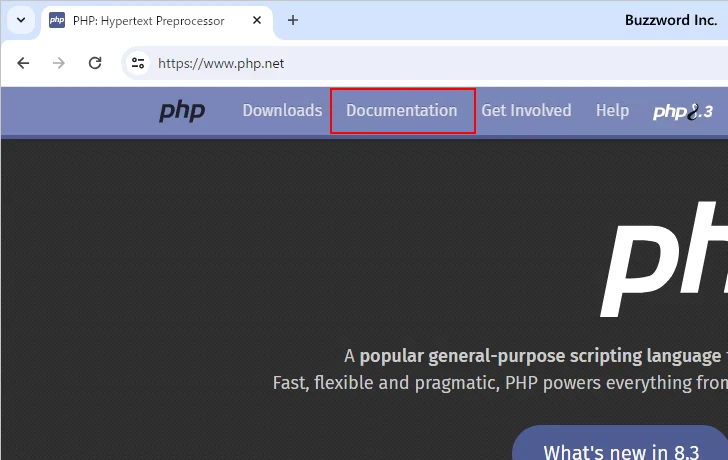Open a new browser tab
Screen dimensions: 728x460
(x=292, y=20)
